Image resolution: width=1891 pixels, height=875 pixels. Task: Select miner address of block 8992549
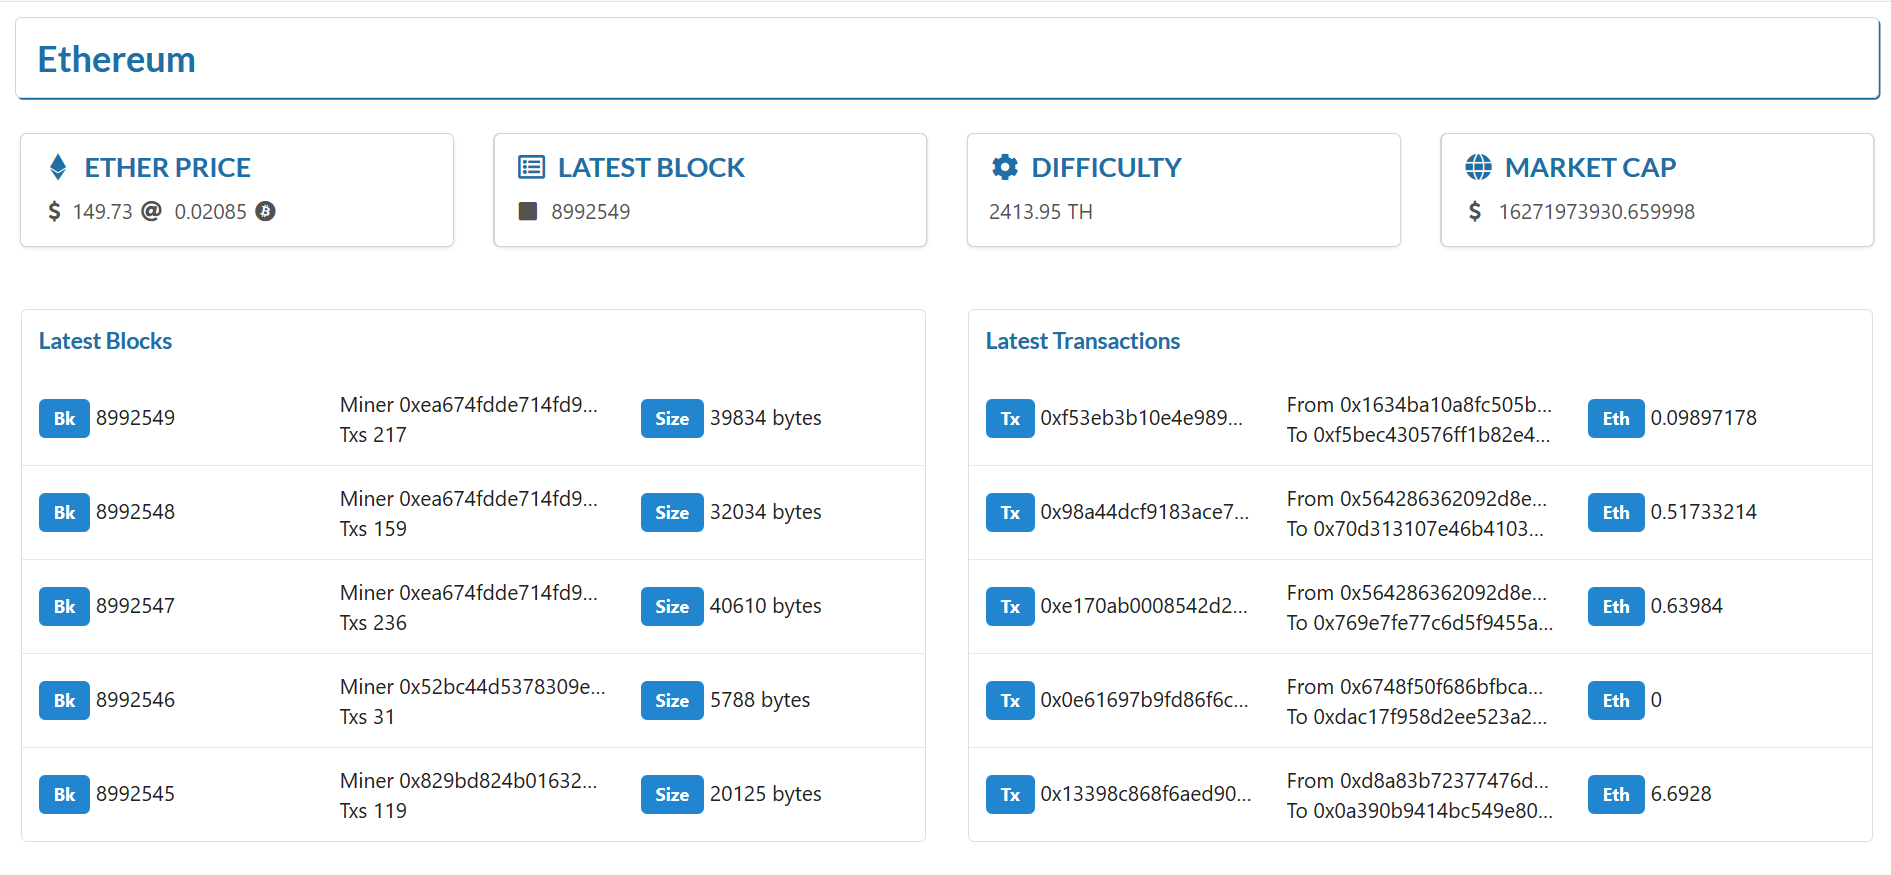498,405
